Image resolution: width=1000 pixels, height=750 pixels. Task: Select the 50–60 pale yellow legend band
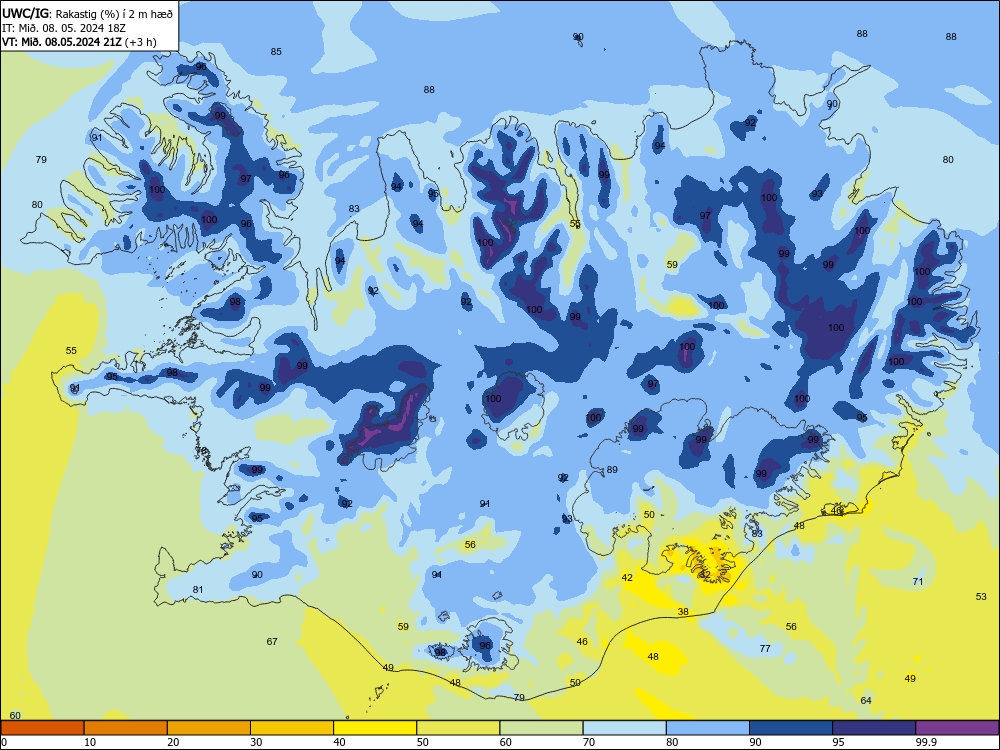(458, 728)
